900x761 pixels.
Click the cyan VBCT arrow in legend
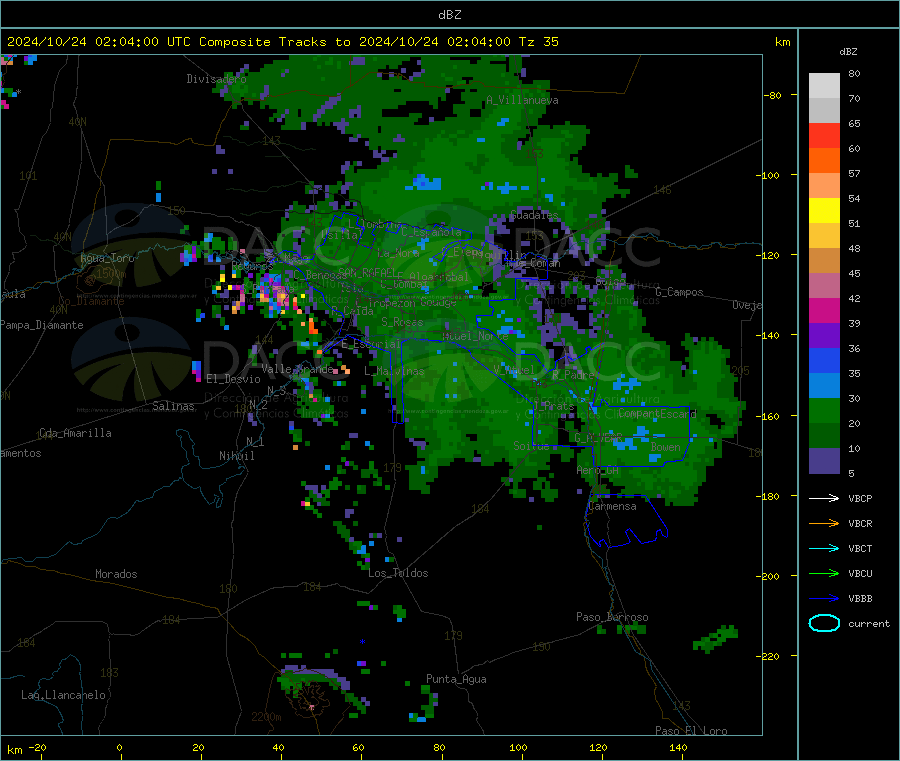click(x=824, y=548)
